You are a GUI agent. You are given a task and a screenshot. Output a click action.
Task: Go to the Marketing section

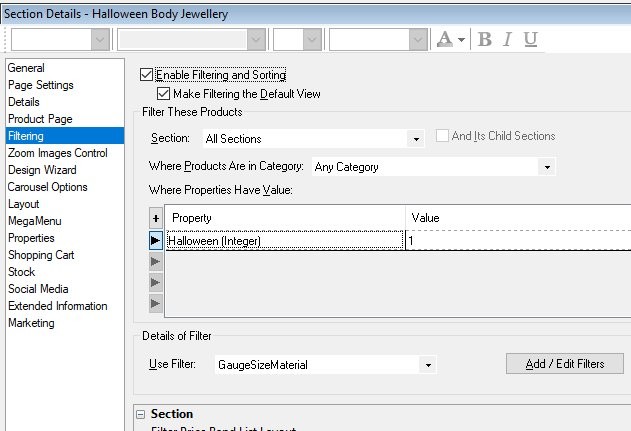point(31,323)
